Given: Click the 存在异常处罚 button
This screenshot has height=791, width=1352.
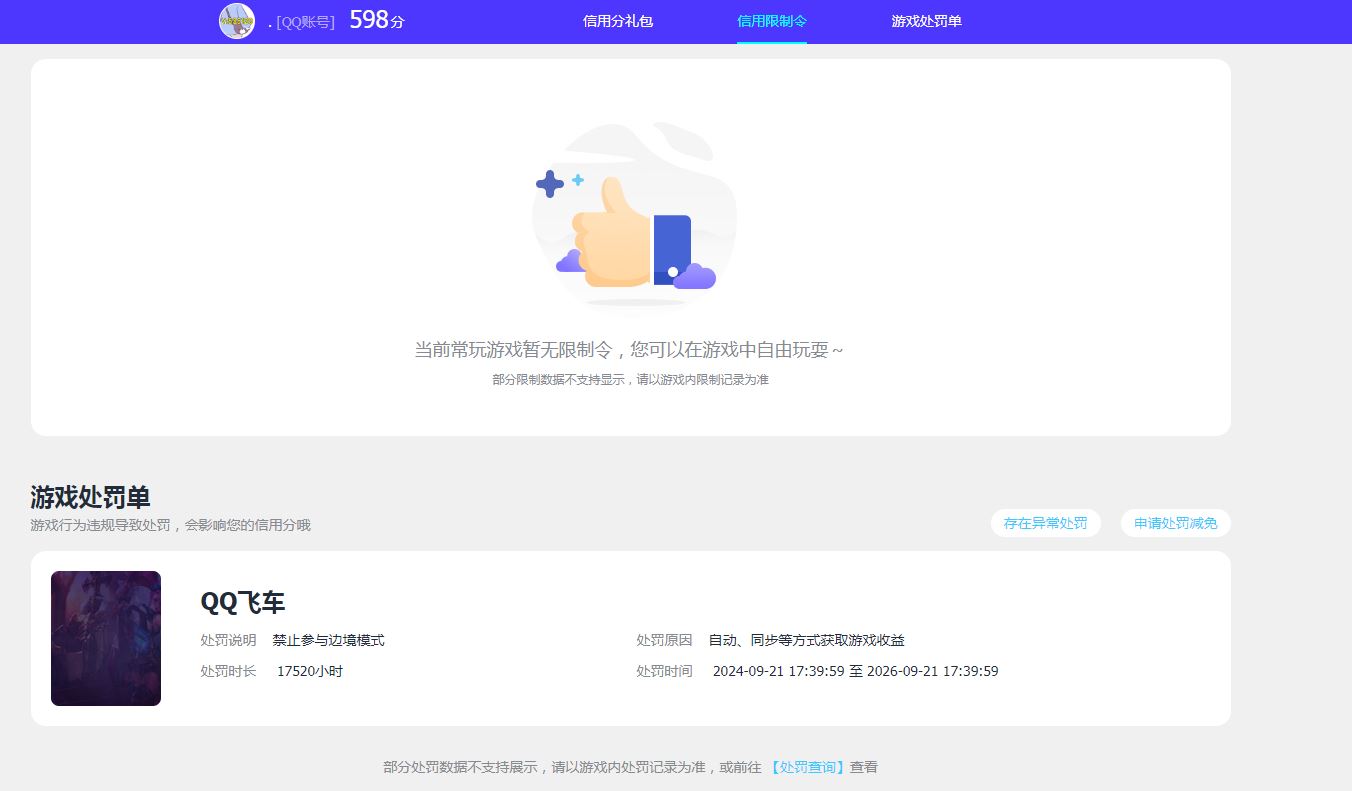Looking at the screenshot, I should 1045,522.
